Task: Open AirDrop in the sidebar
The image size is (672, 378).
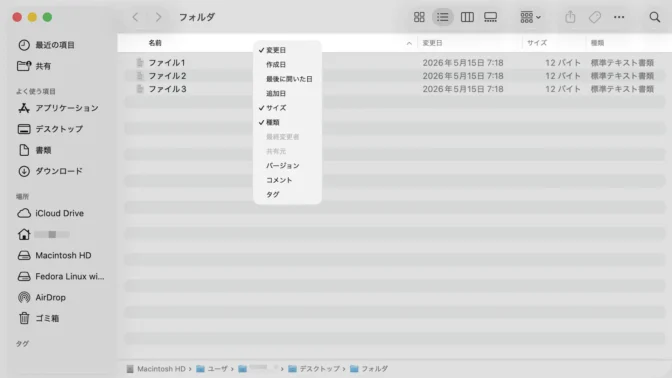Action: click(x=42, y=297)
